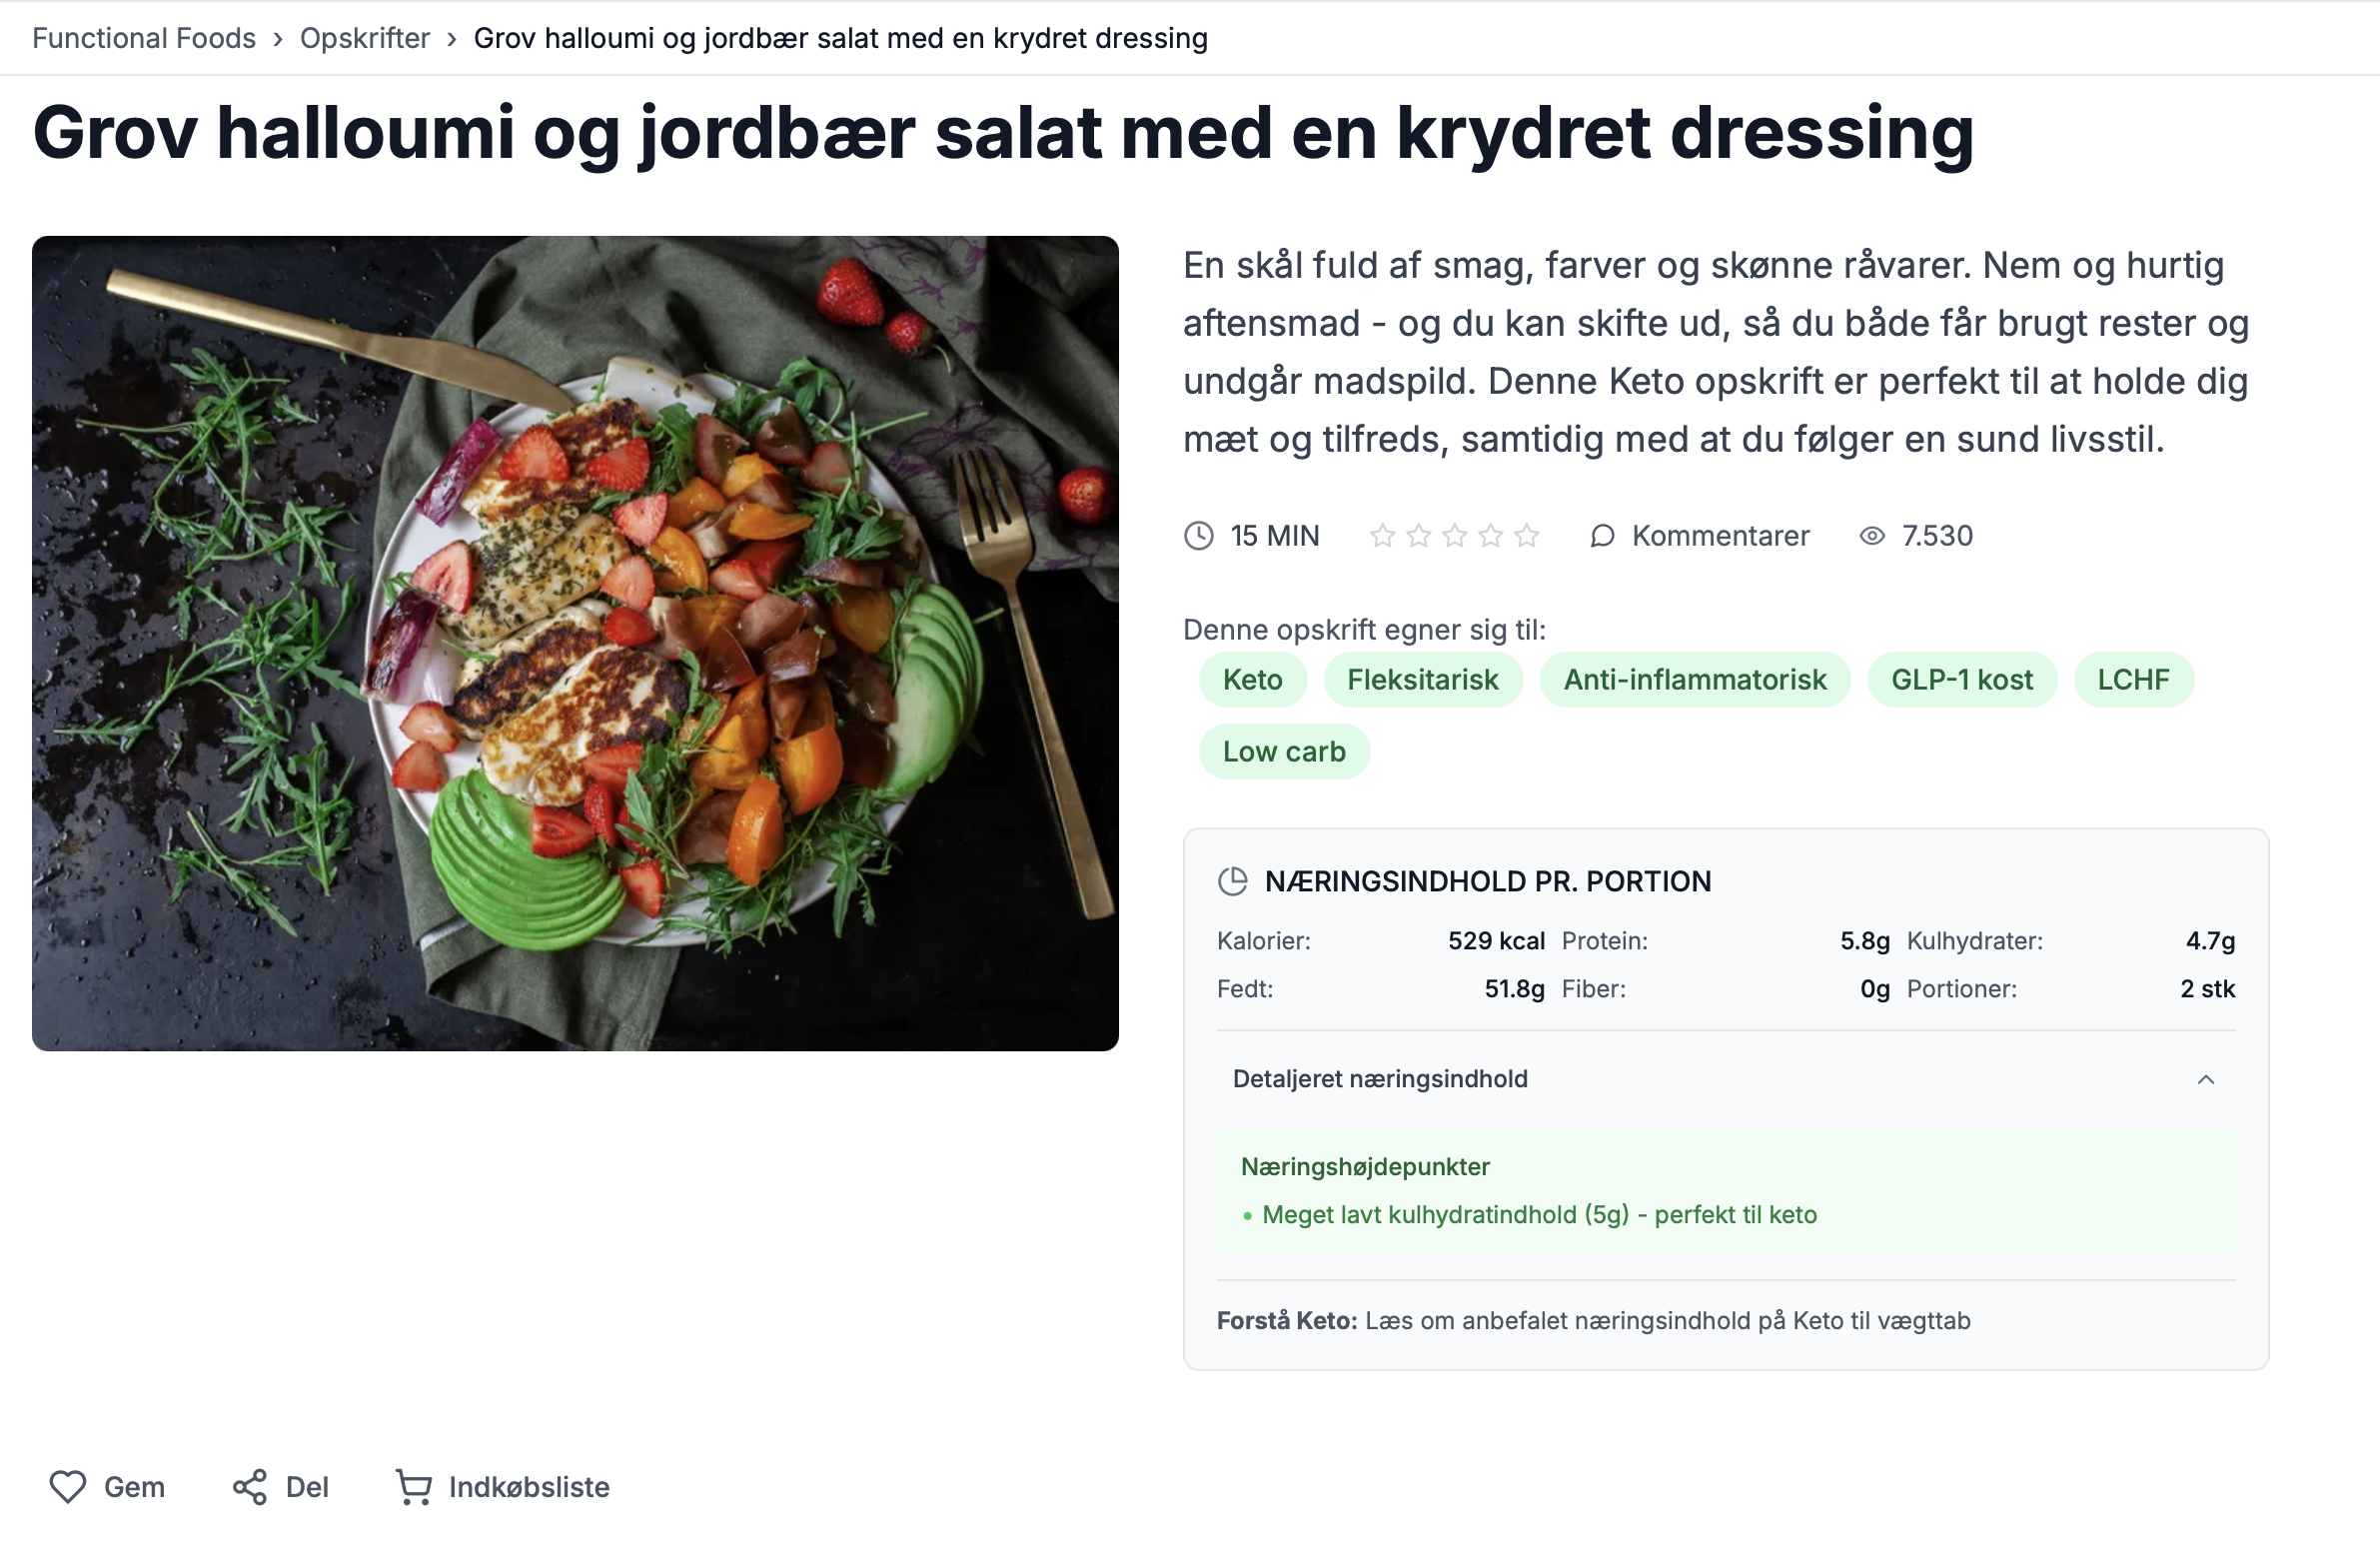
Task: Click the eye icon beside 7.530 views
Action: [1872, 536]
